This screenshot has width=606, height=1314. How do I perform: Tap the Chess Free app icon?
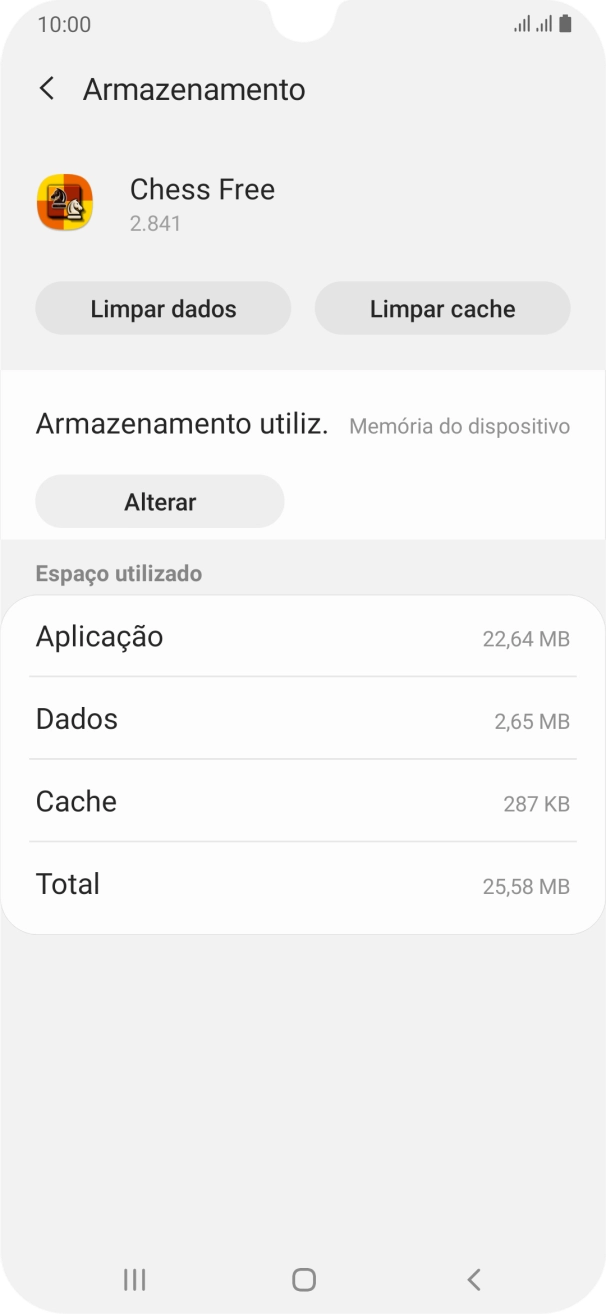coord(66,203)
